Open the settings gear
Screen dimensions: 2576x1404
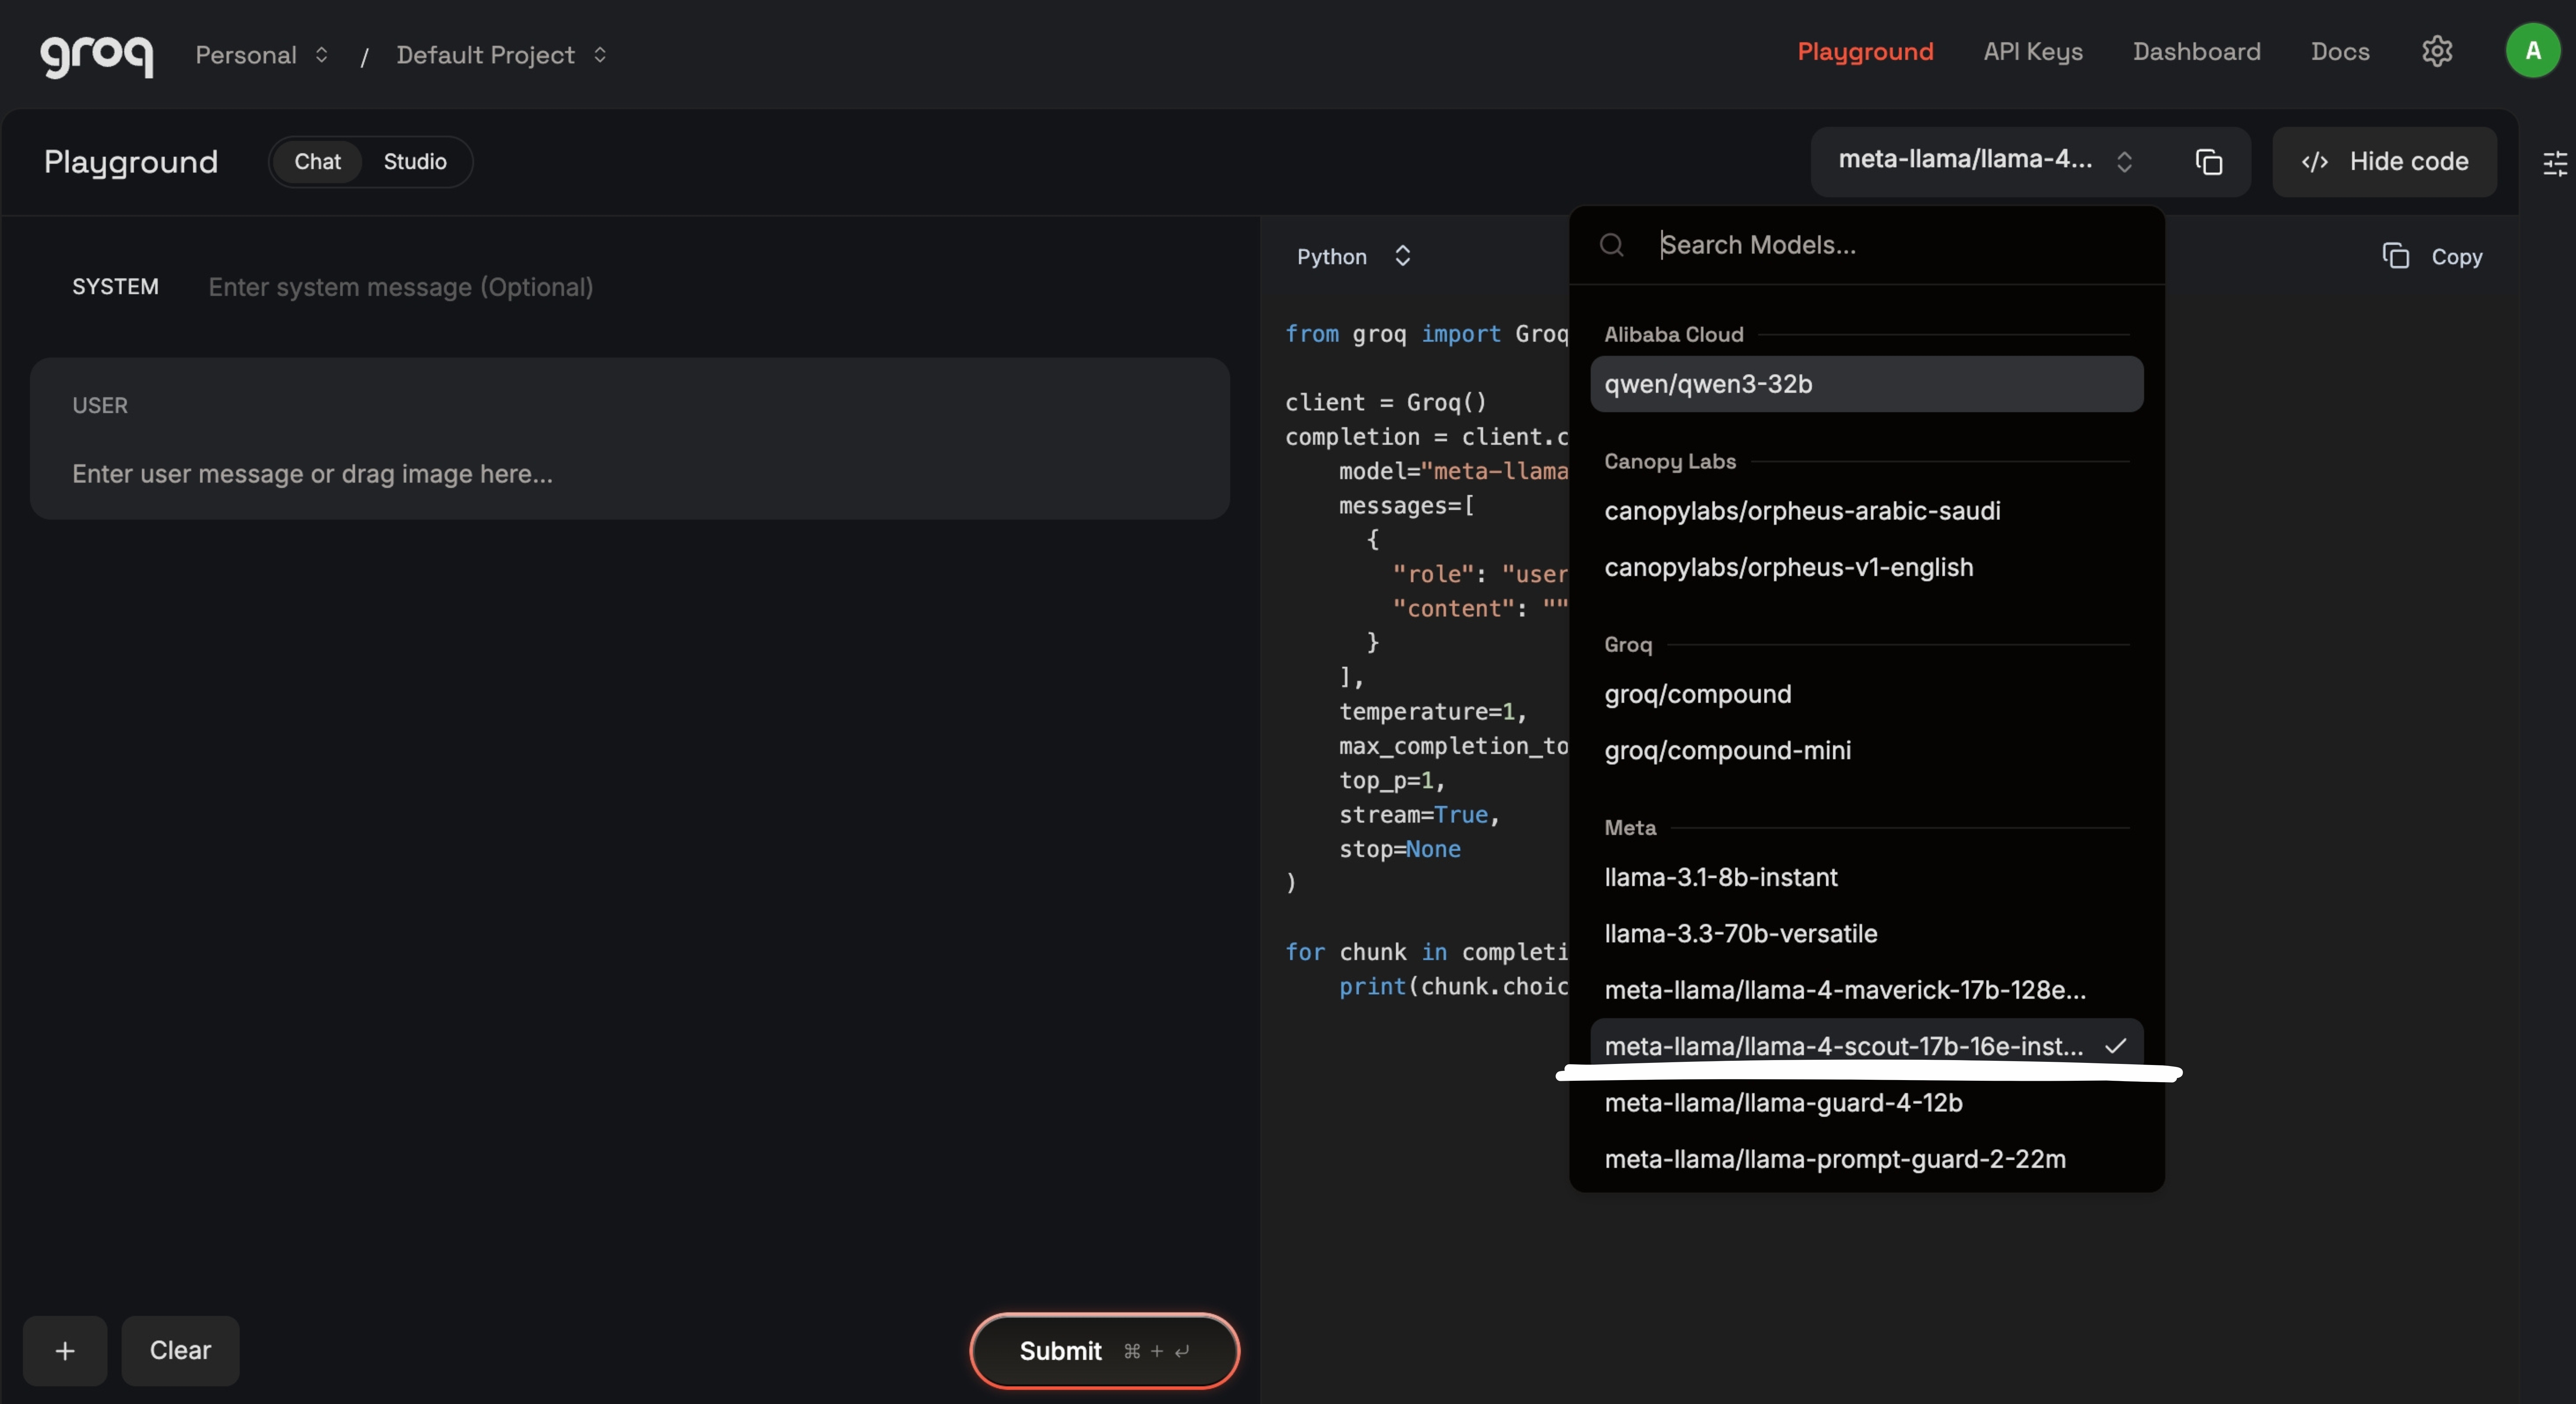pos(2437,51)
